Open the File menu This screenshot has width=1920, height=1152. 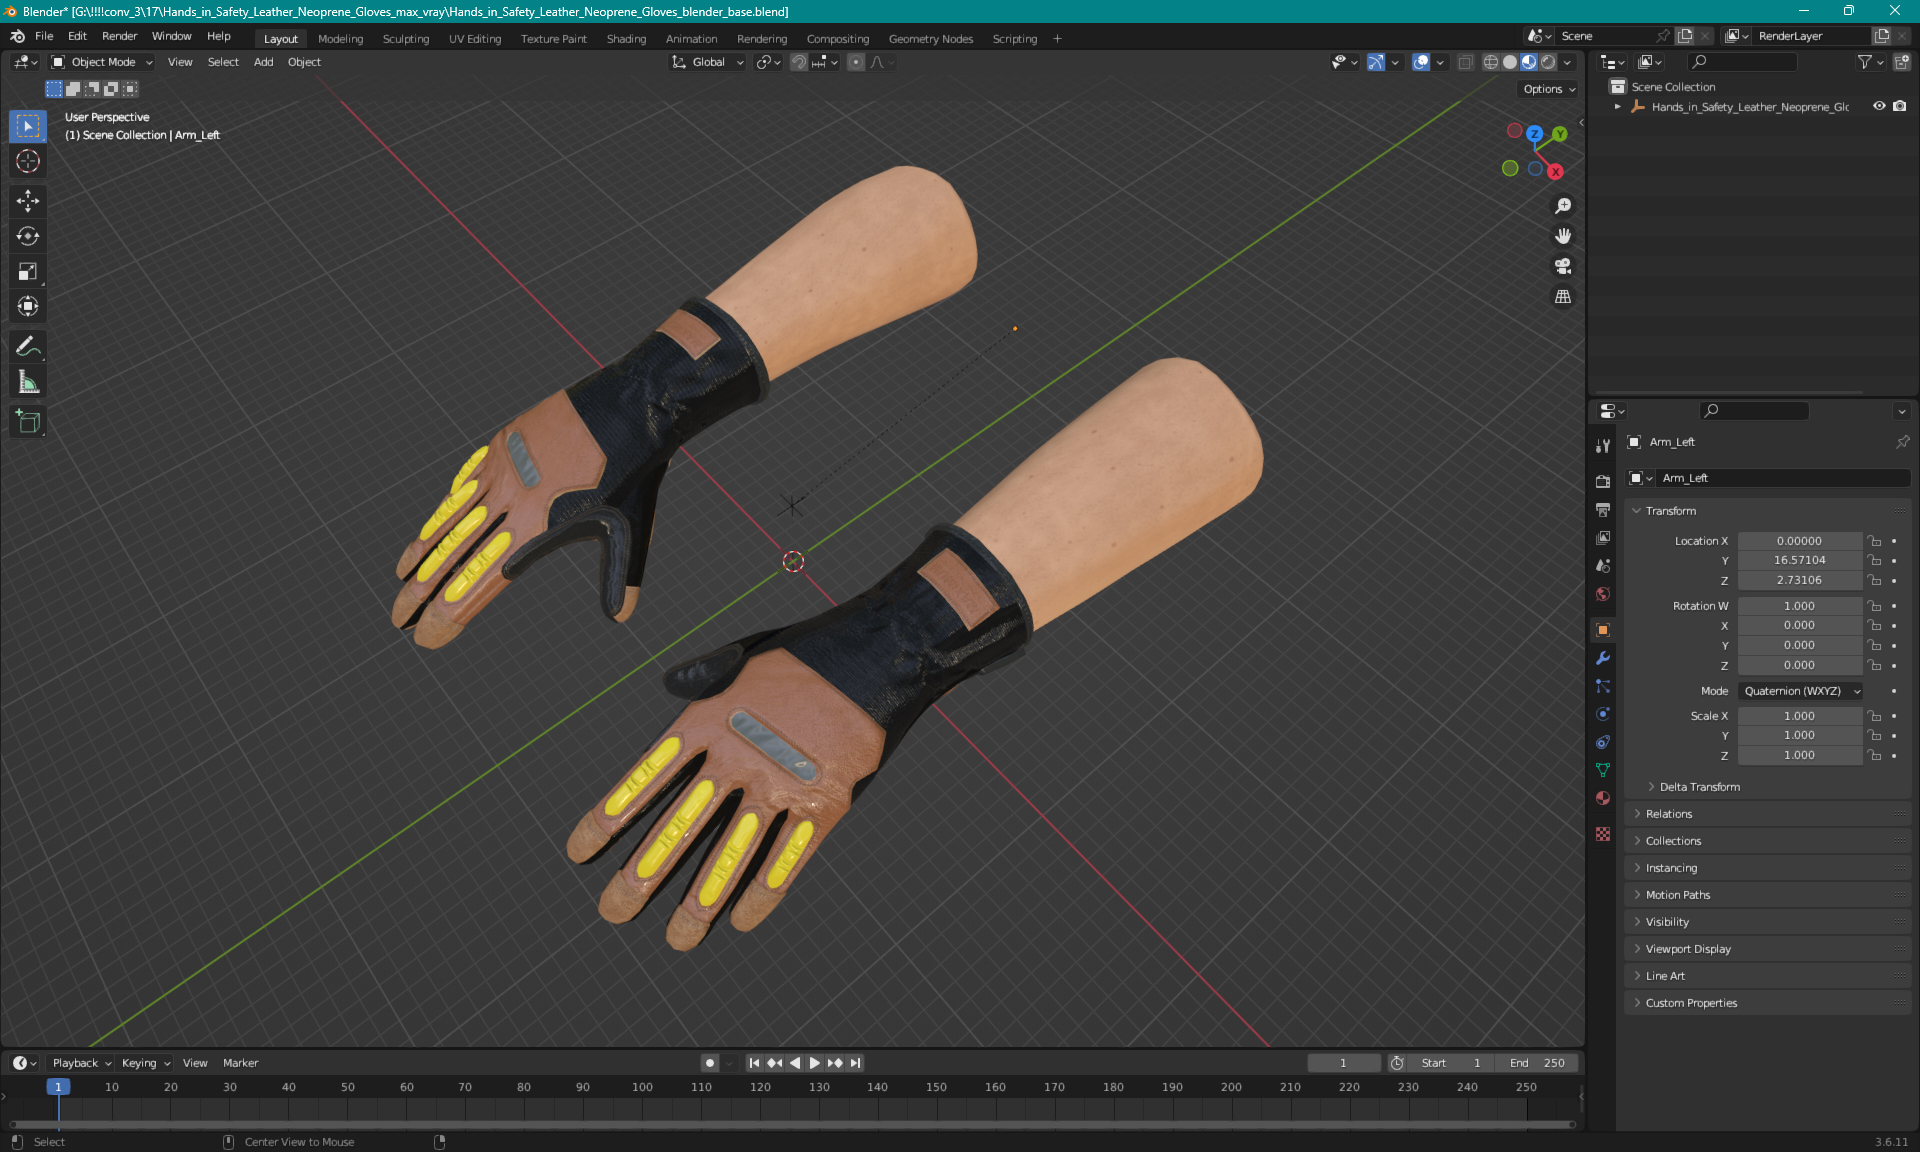point(44,36)
